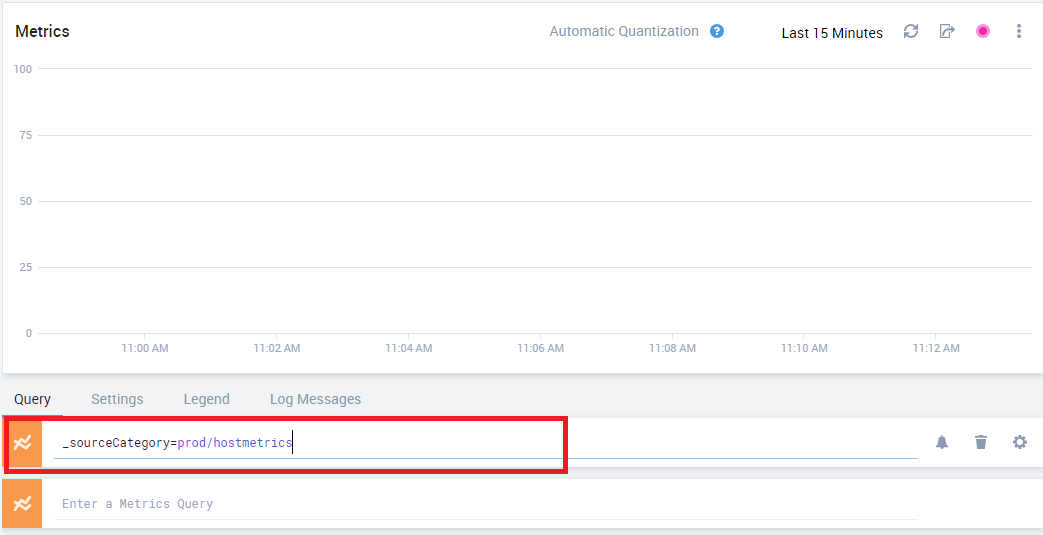The width and height of the screenshot is (1043, 535).
Task: Create alert with the bell icon
Action: [942, 442]
